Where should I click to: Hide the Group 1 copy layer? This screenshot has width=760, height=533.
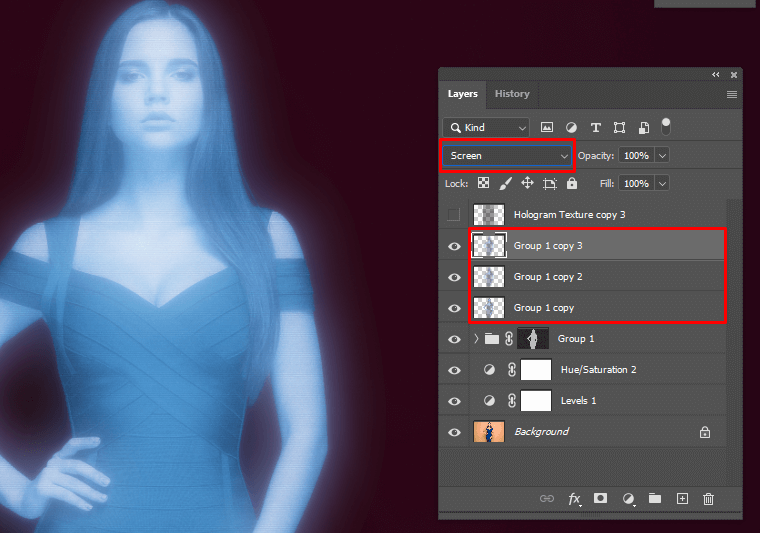(454, 308)
